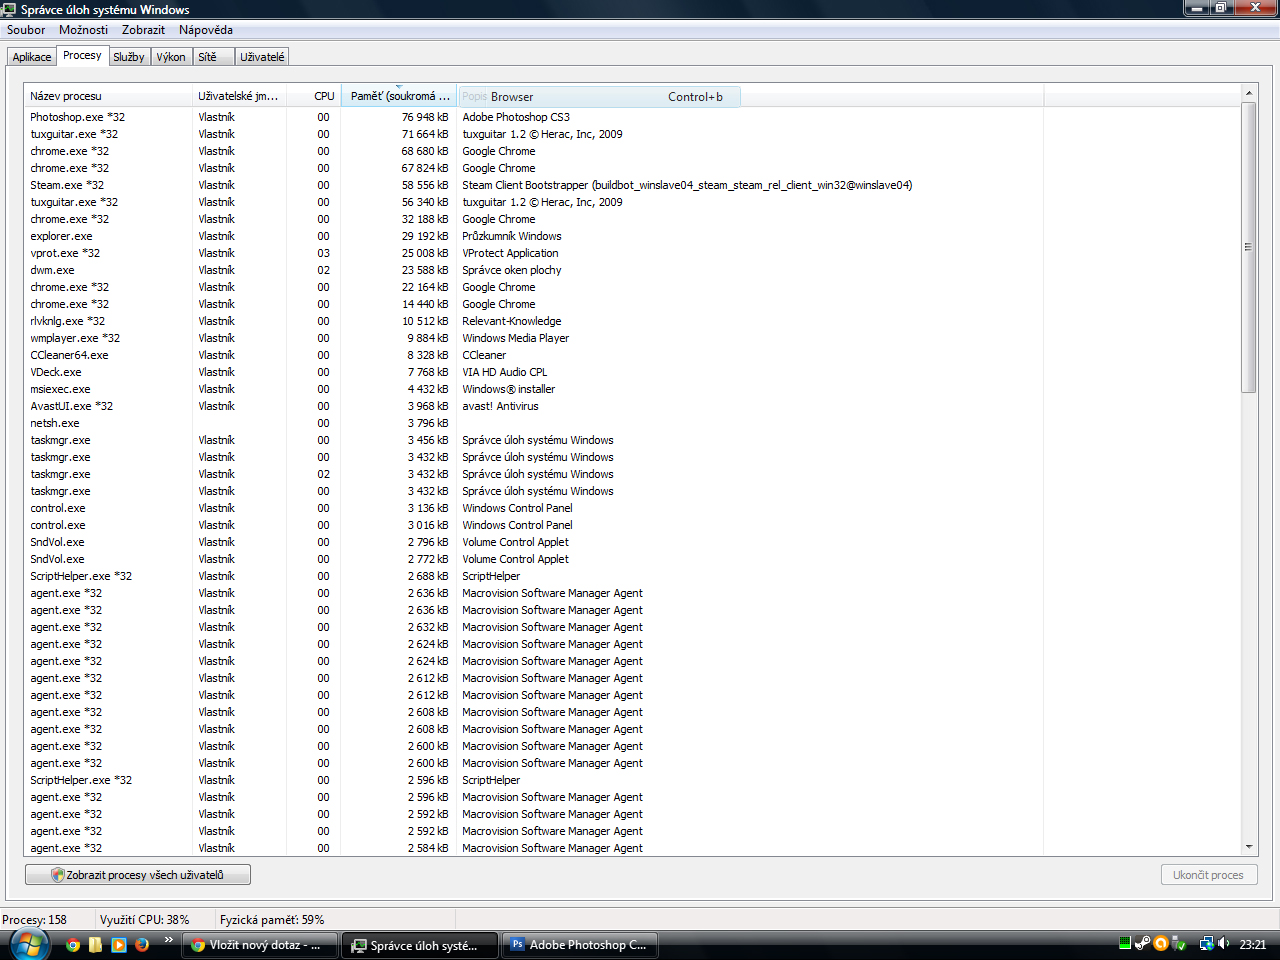The height and width of the screenshot is (960, 1280).
Task: Open the Windows Media Player quick launch icon
Action: tap(118, 944)
